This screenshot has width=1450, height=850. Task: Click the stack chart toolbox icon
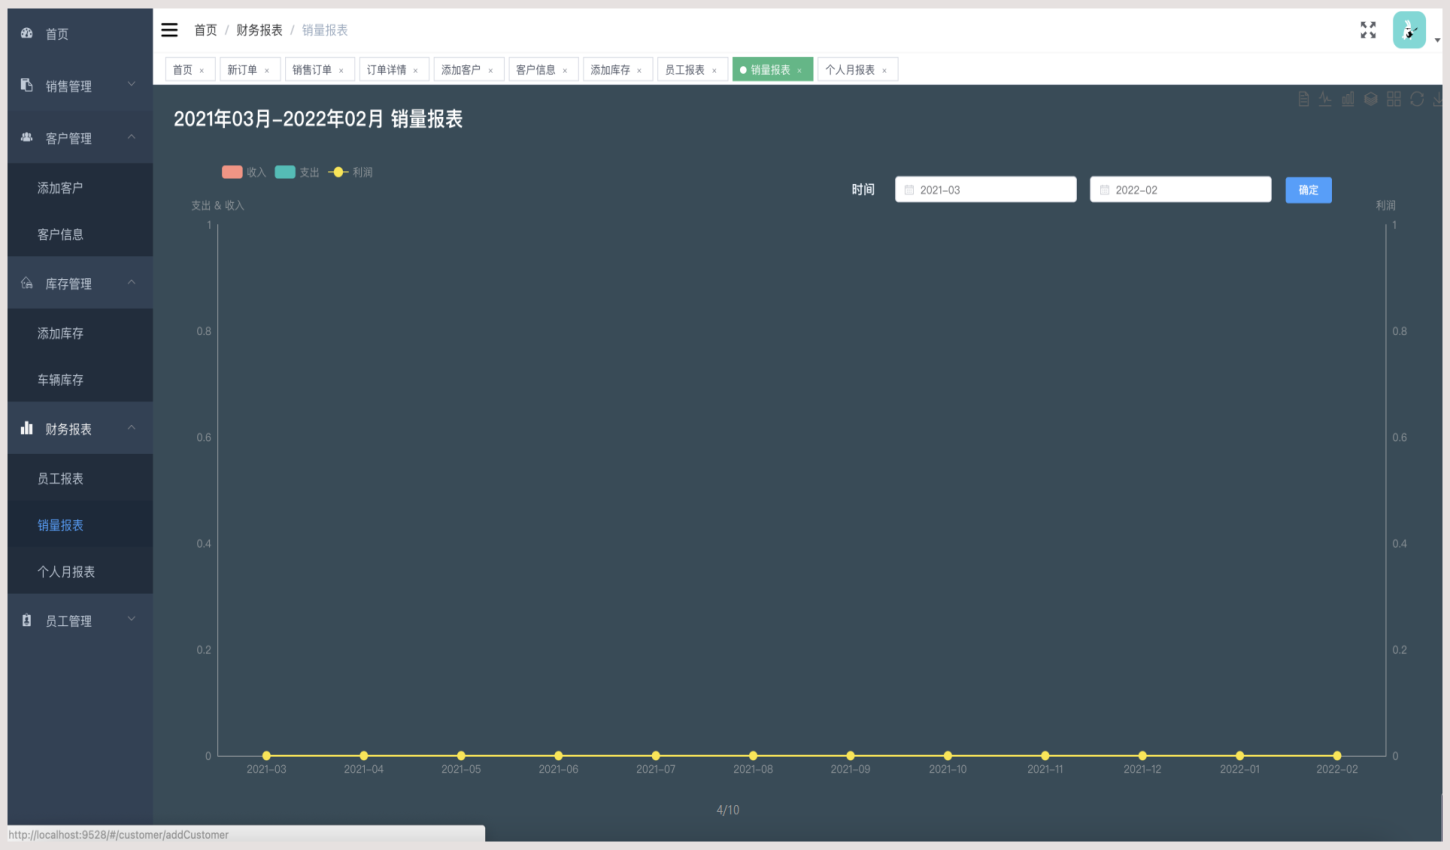tap(1371, 99)
